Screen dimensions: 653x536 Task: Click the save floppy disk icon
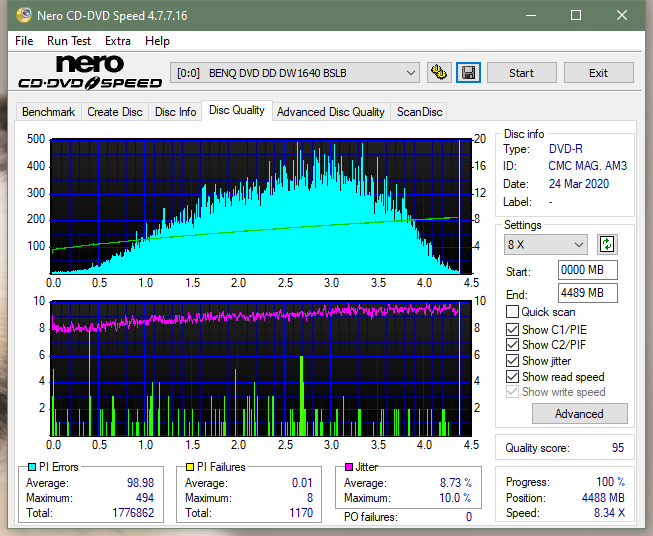click(469, 73)
